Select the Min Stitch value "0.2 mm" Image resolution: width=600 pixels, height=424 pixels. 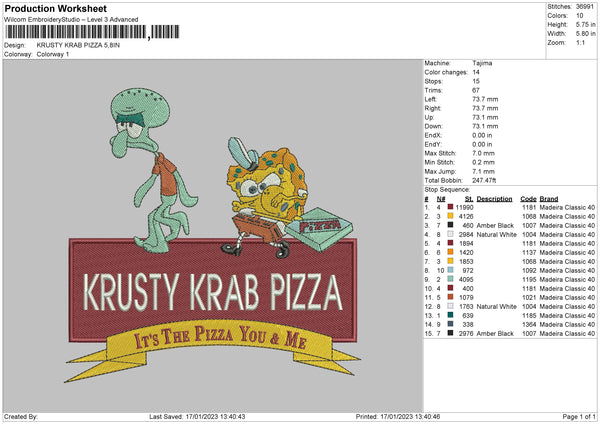(x=483, y=162)
